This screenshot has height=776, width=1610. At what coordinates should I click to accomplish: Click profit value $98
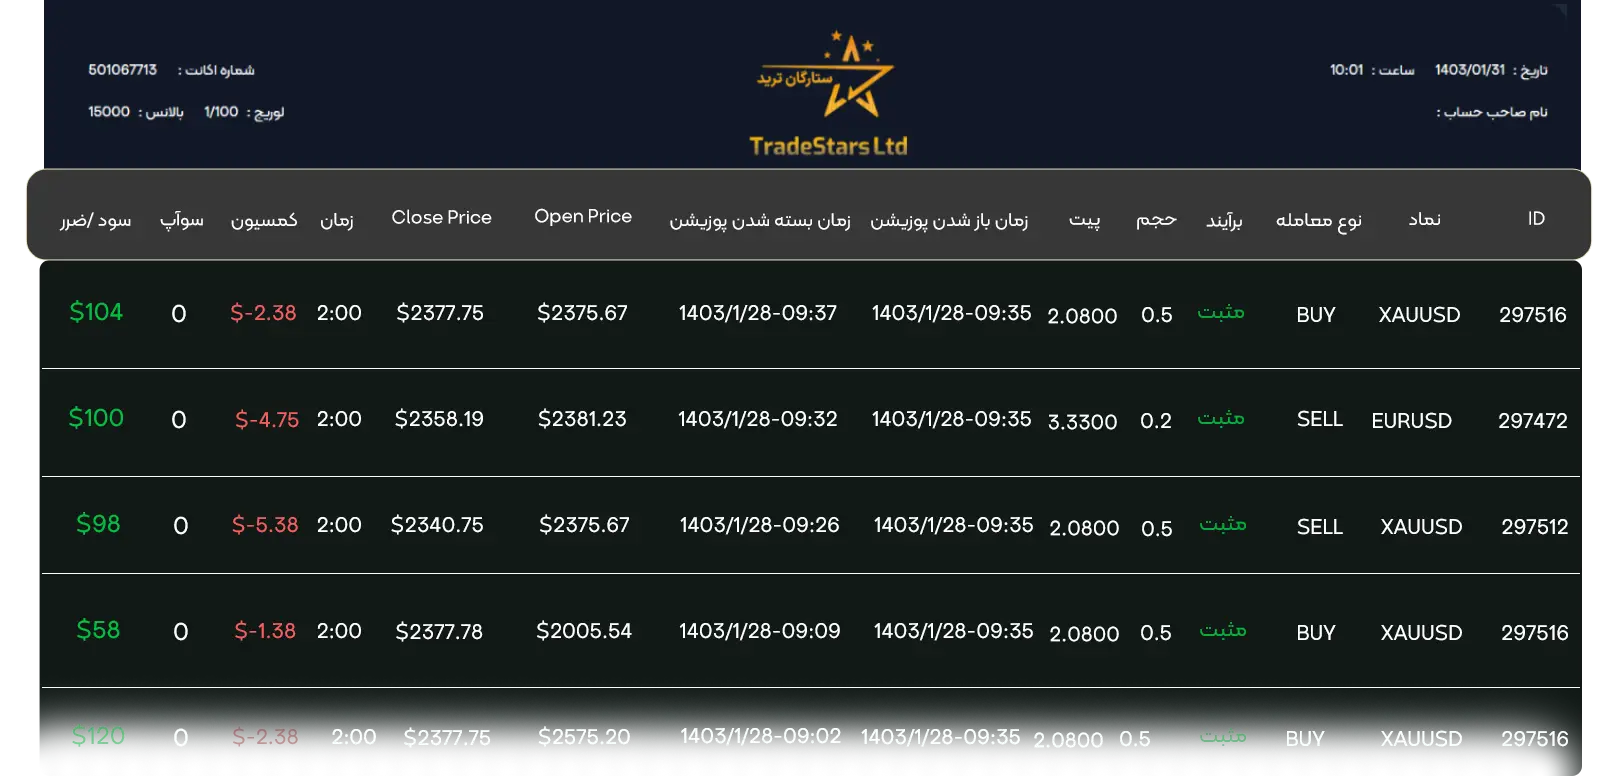[x=98, y=524]
